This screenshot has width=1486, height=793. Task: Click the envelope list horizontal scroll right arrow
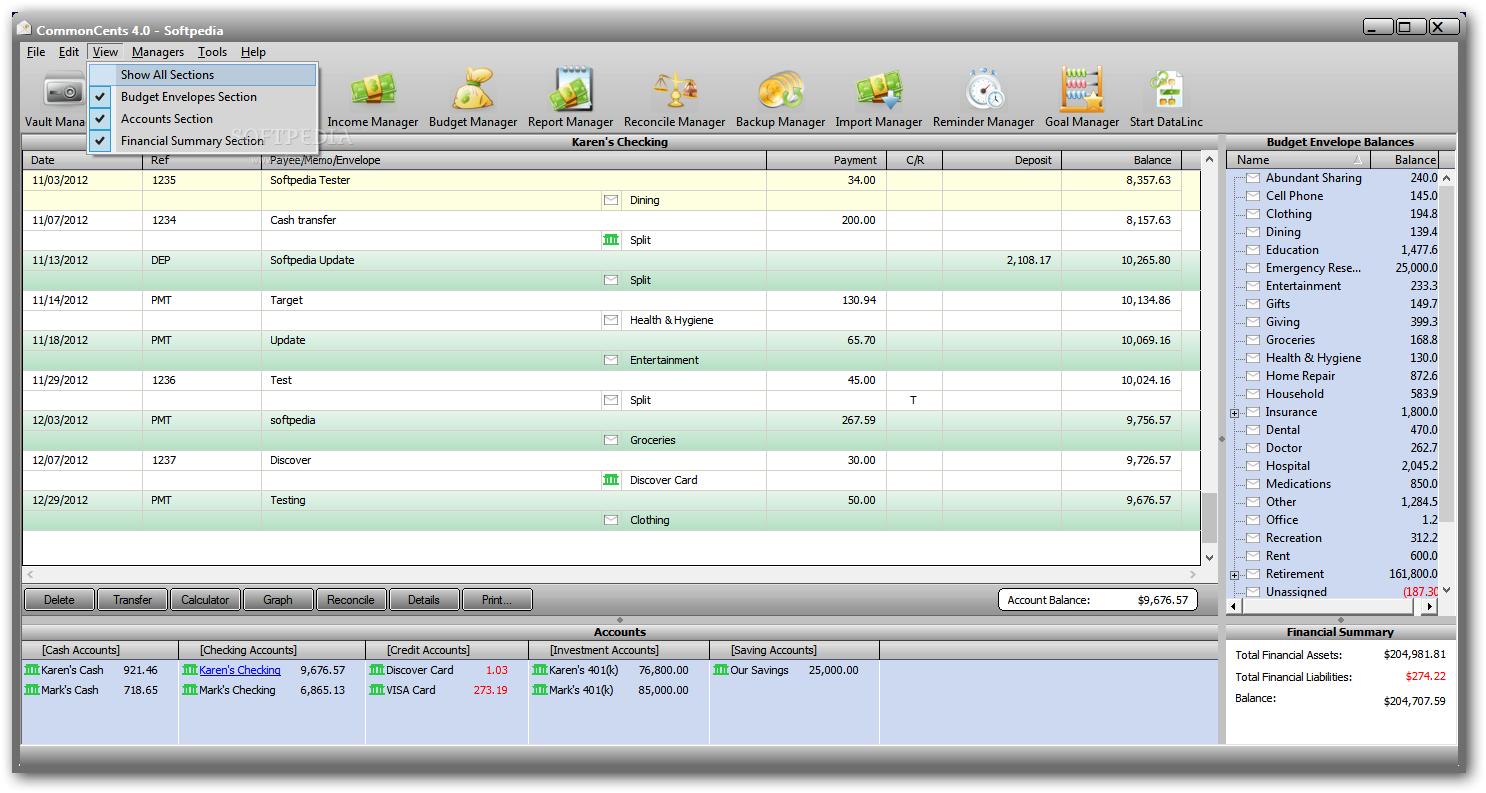(1430, 606)
